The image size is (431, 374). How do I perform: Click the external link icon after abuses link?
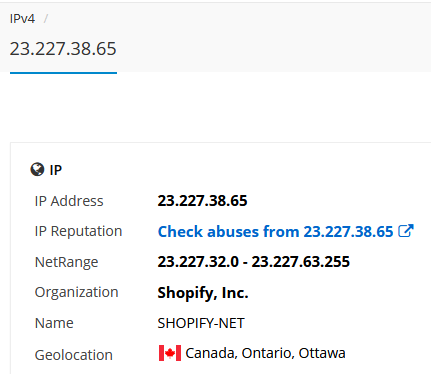tap(406, 231)
